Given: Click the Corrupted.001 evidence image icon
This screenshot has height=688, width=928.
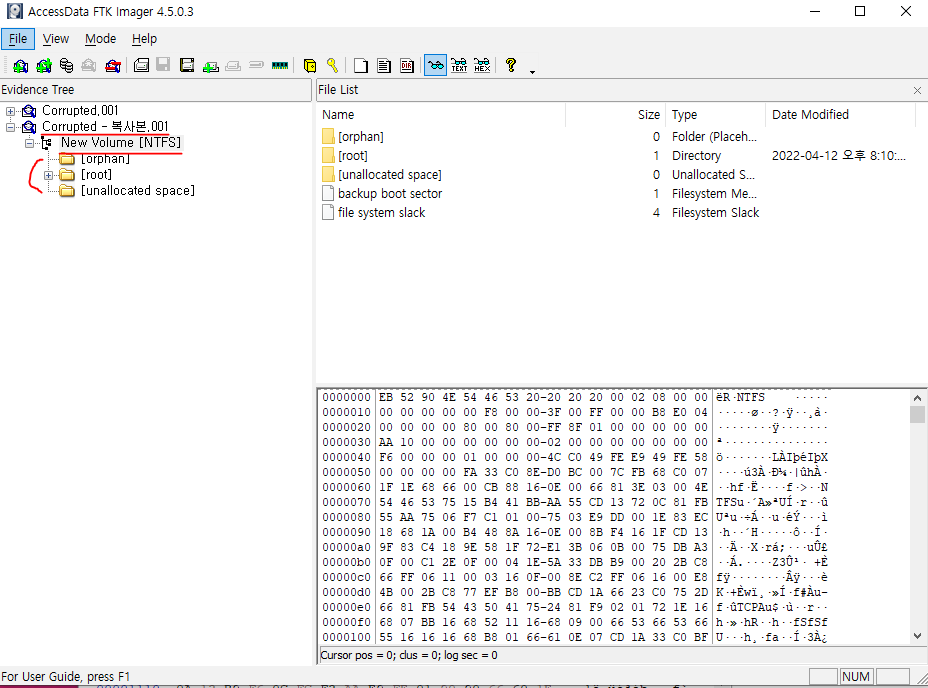Looking at the screenshot, I should coord(29,111).
